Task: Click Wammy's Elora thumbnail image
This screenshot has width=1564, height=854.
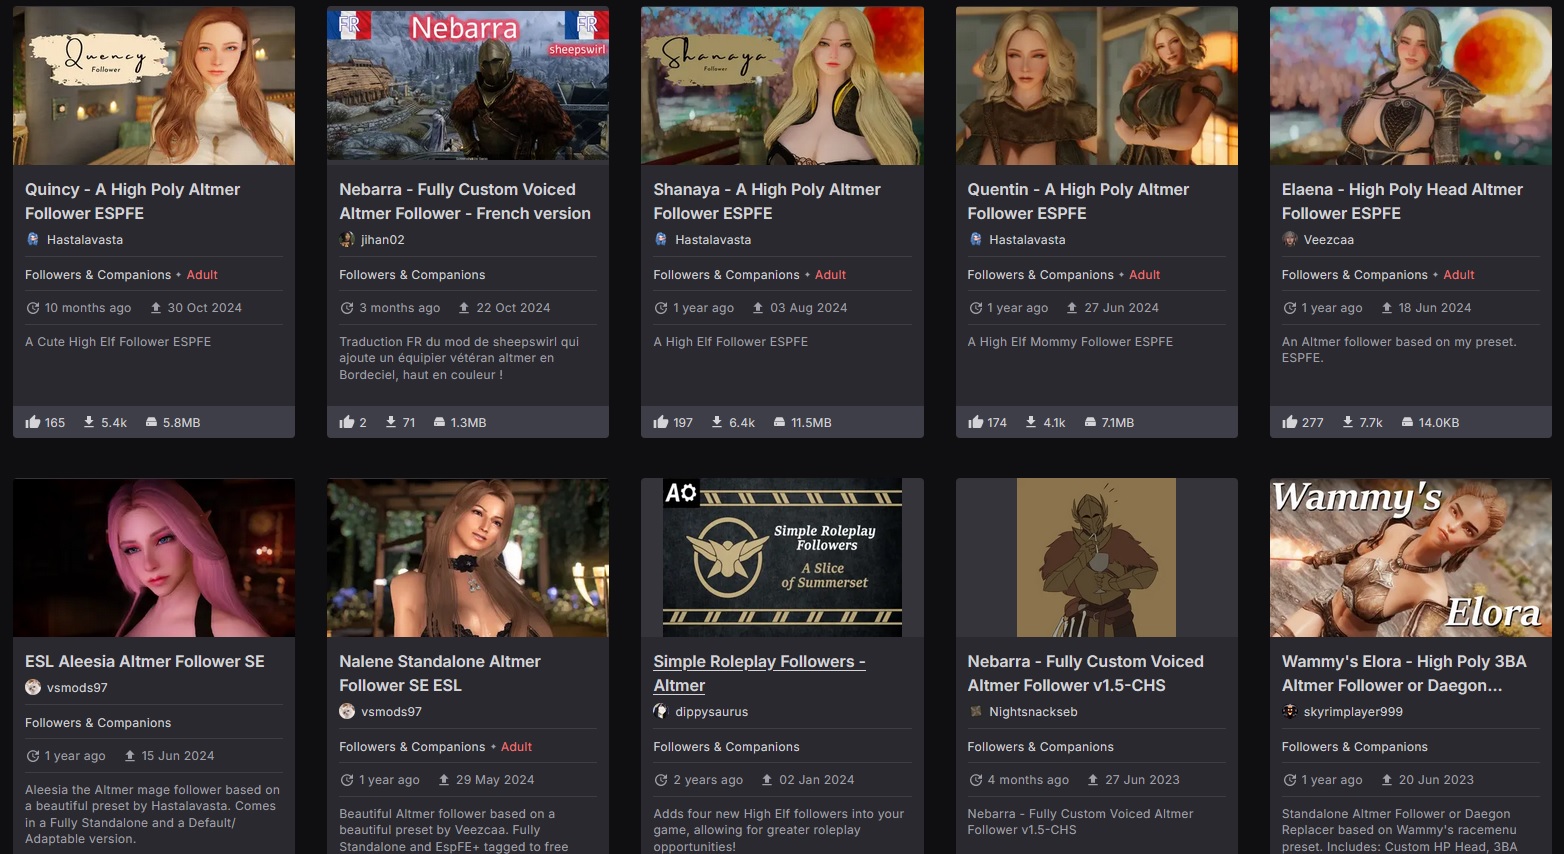Action: 1410,558
